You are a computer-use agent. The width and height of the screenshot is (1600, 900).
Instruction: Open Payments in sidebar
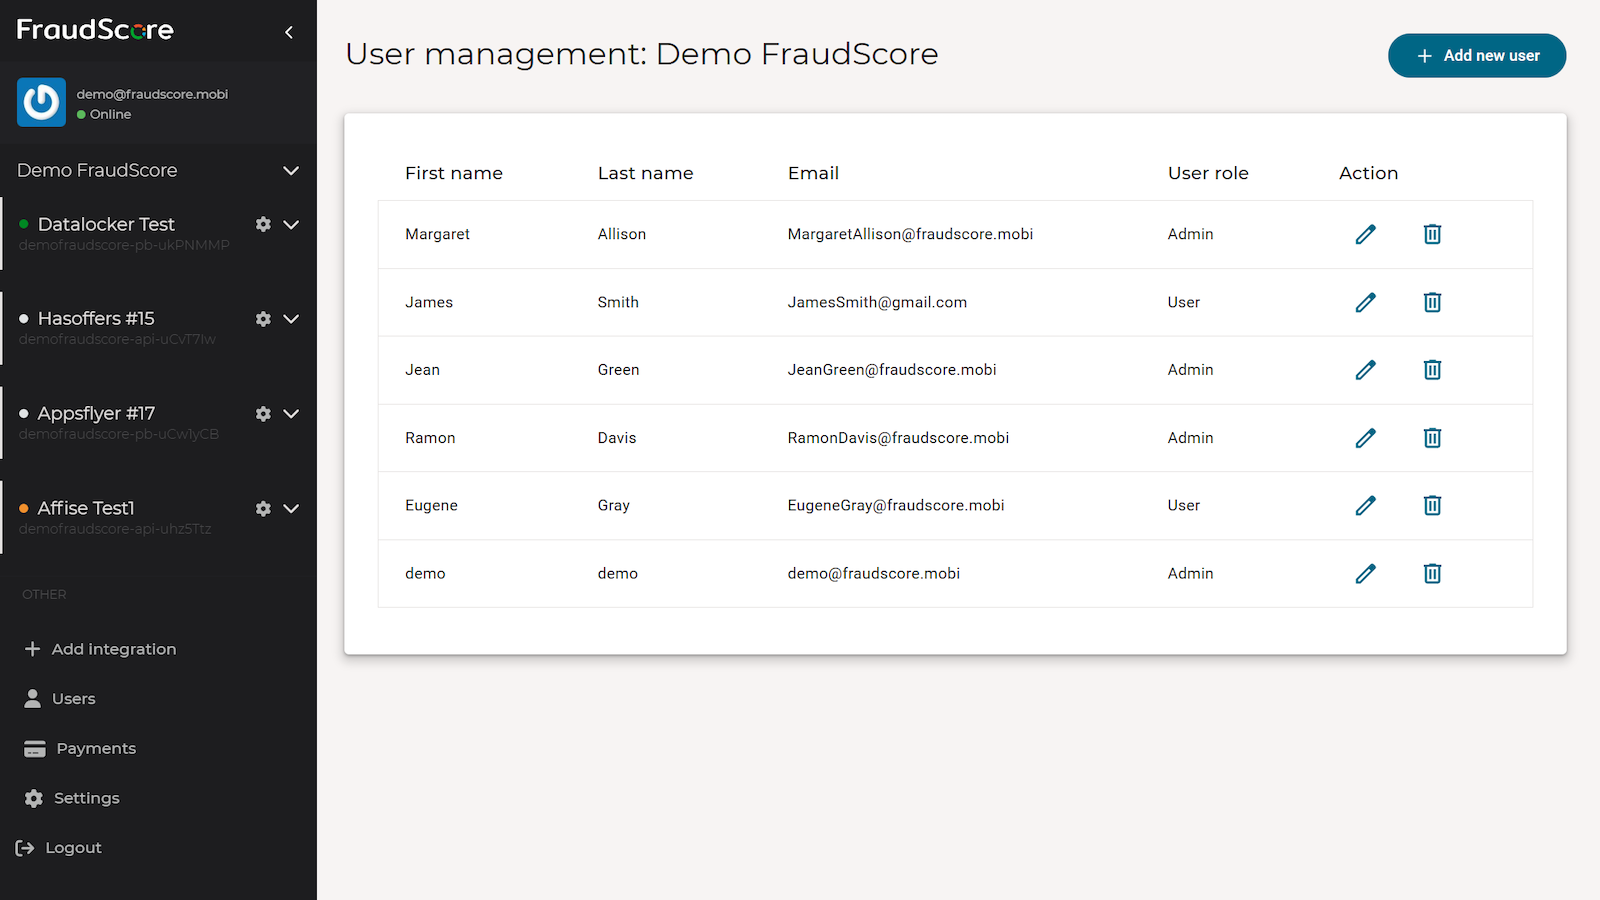click(80, 748)
